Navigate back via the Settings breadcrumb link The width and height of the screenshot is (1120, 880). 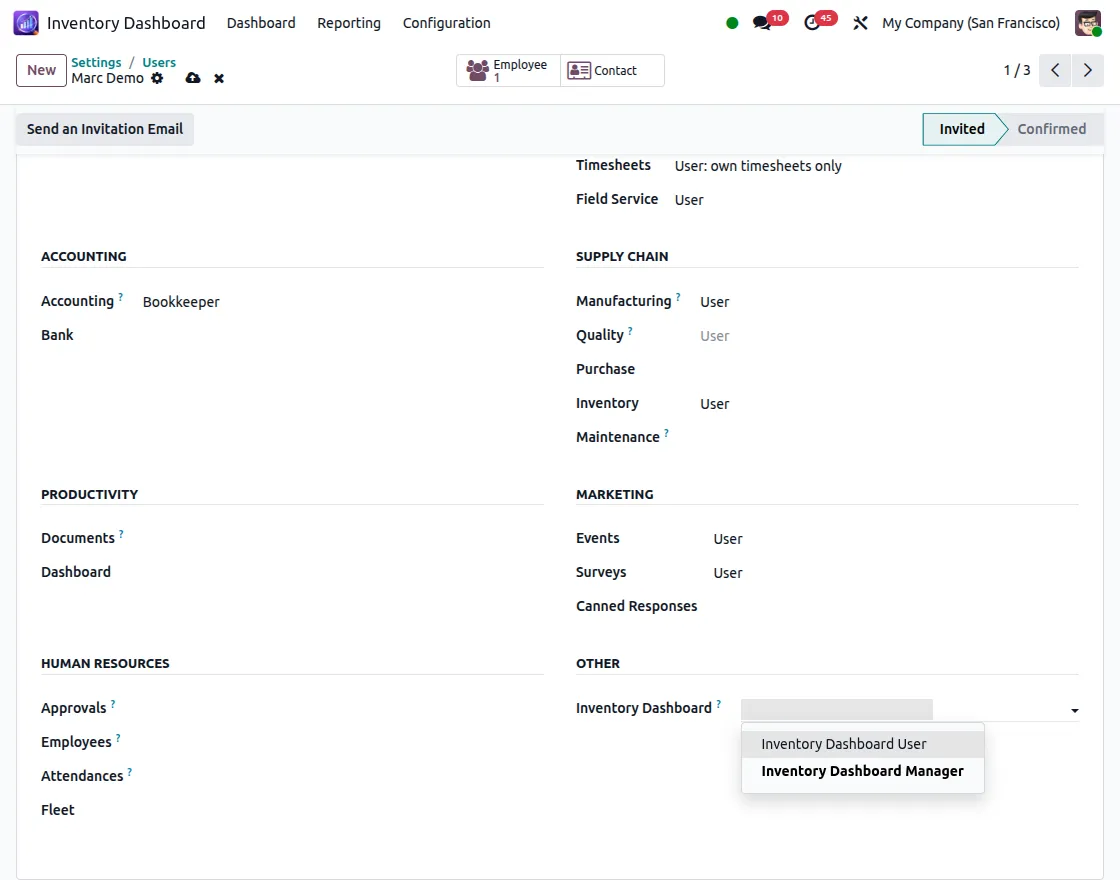(96, 62)
